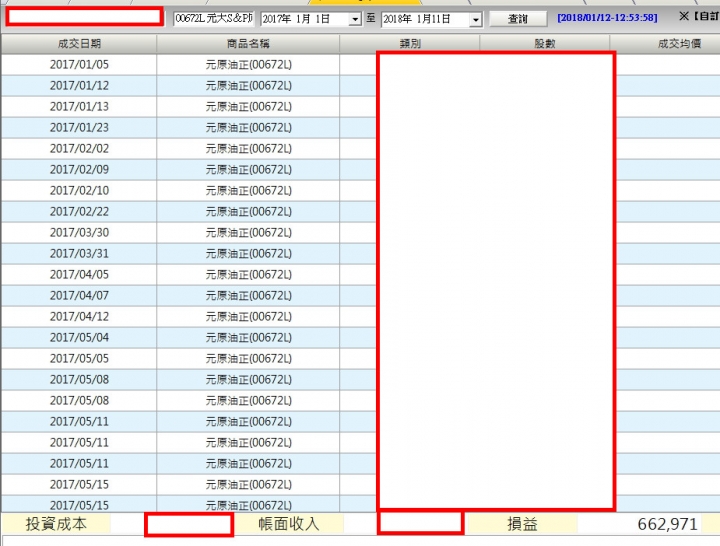The width and height of the screenshot is (720, 546).
Task: Open the start date dropdown arrow
Action: (354, 19)
